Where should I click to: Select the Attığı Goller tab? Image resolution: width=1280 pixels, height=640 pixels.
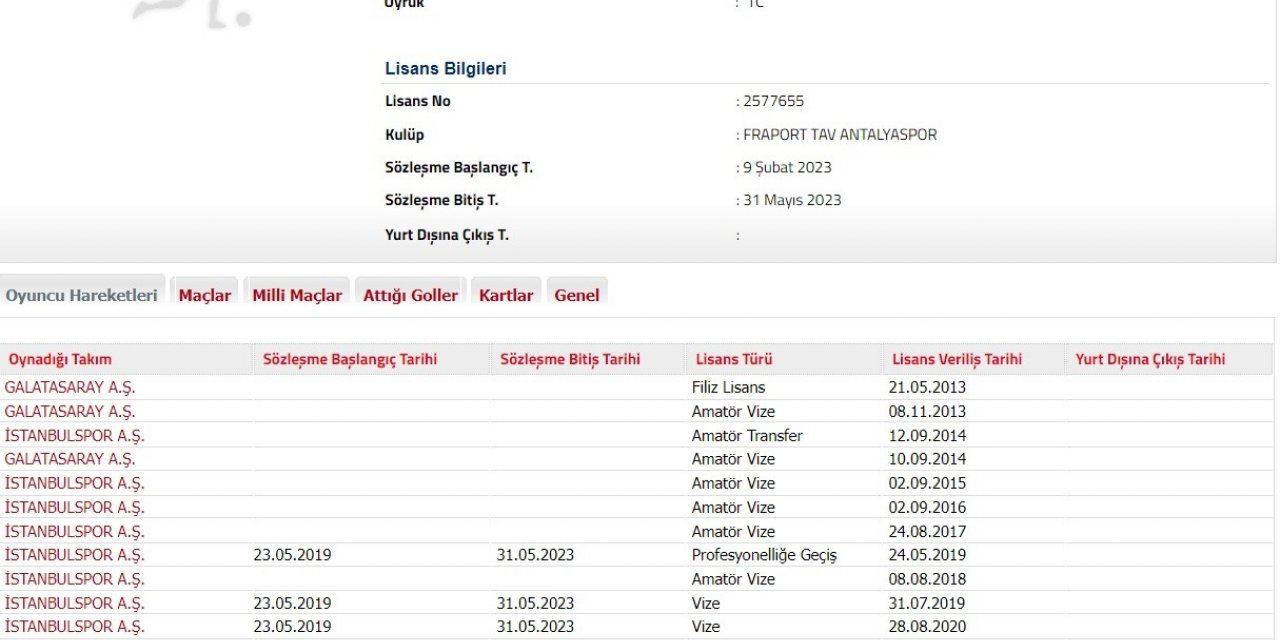[x=409, y=294]
